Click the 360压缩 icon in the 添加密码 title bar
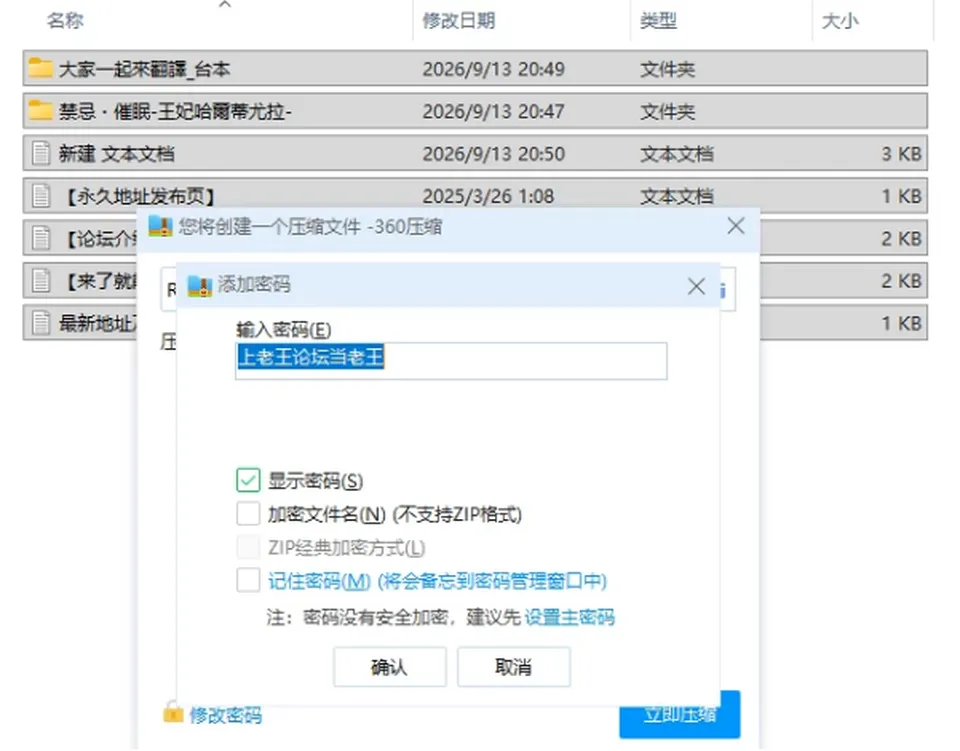 (200, 285)
